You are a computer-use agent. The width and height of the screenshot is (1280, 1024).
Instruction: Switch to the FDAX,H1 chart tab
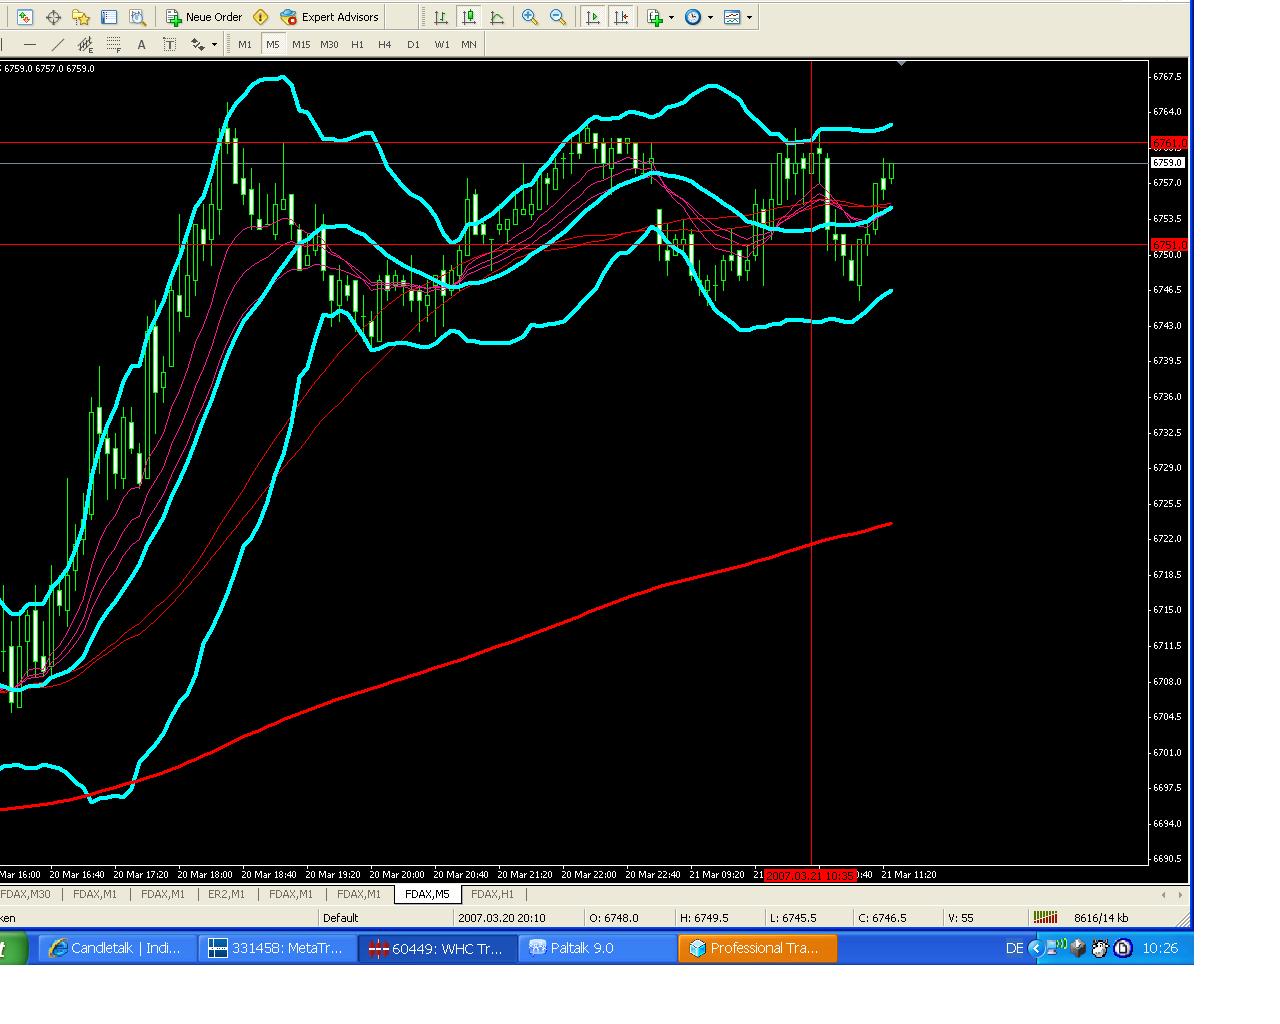pyautogui.click(x=492, y=894)
